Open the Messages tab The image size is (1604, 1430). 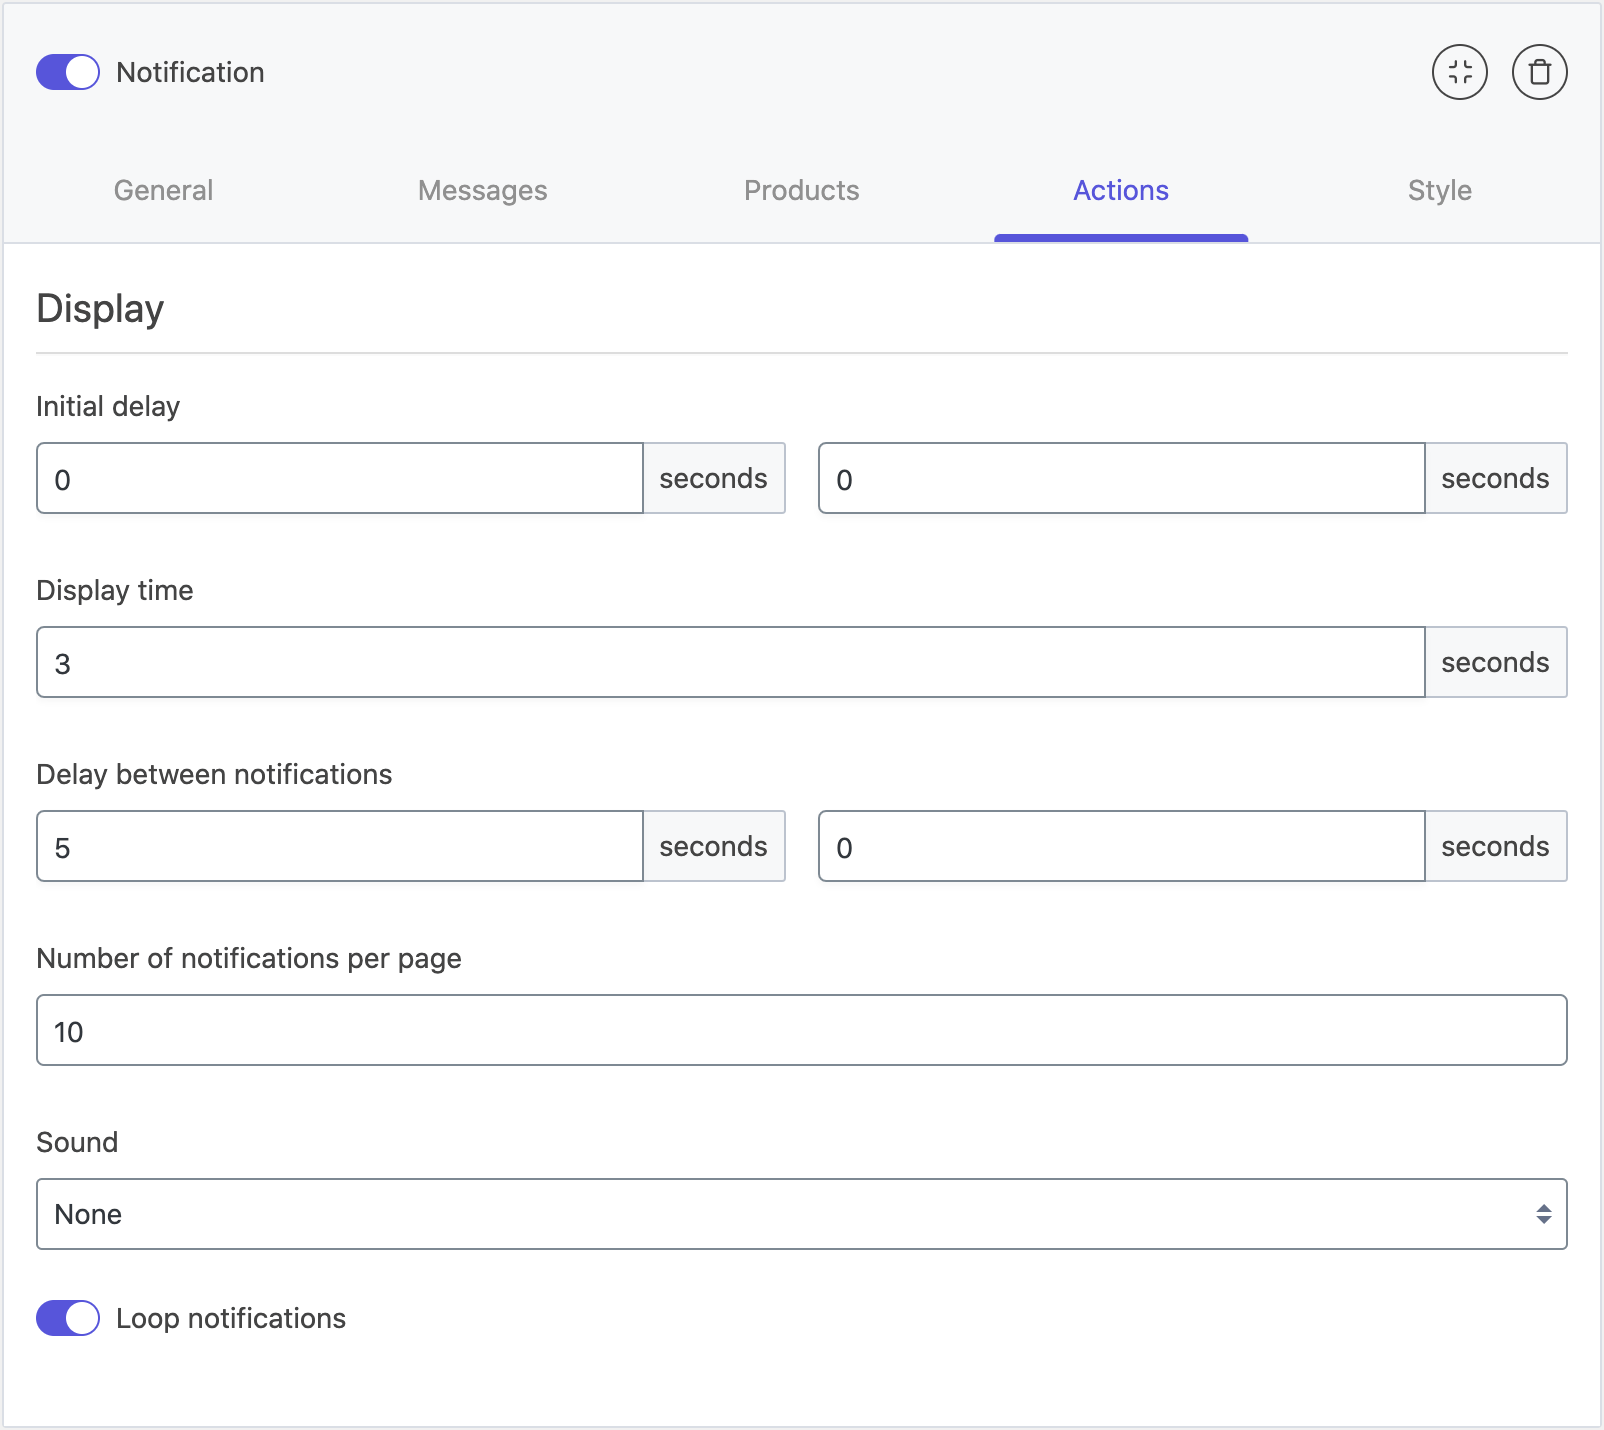[483, 190]
